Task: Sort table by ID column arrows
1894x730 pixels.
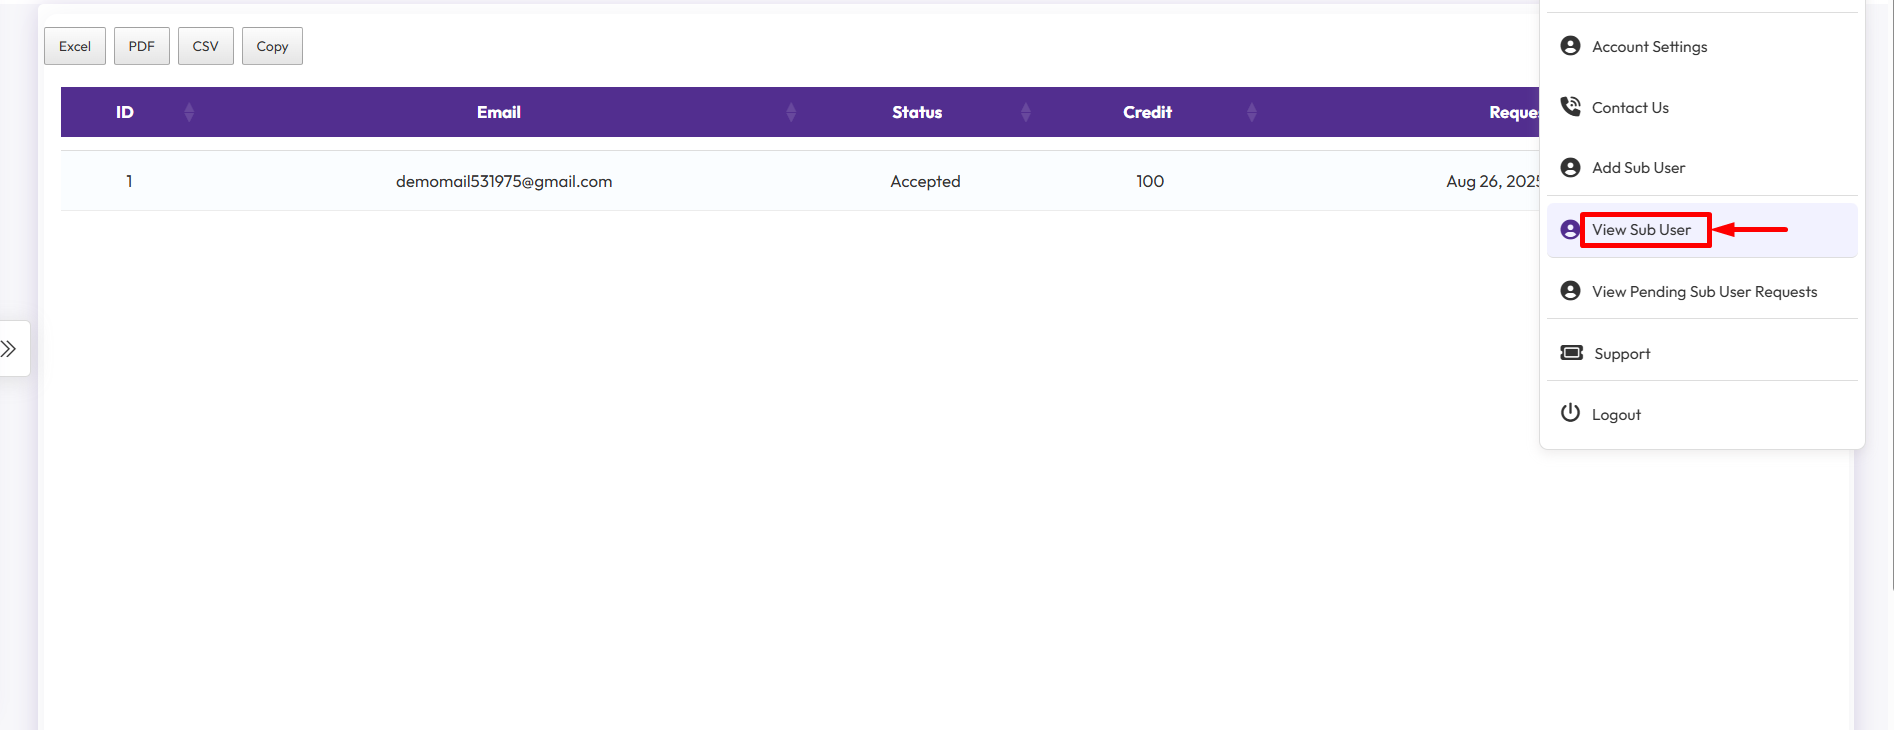Action: pyautogui.click(x=189, y=112)
